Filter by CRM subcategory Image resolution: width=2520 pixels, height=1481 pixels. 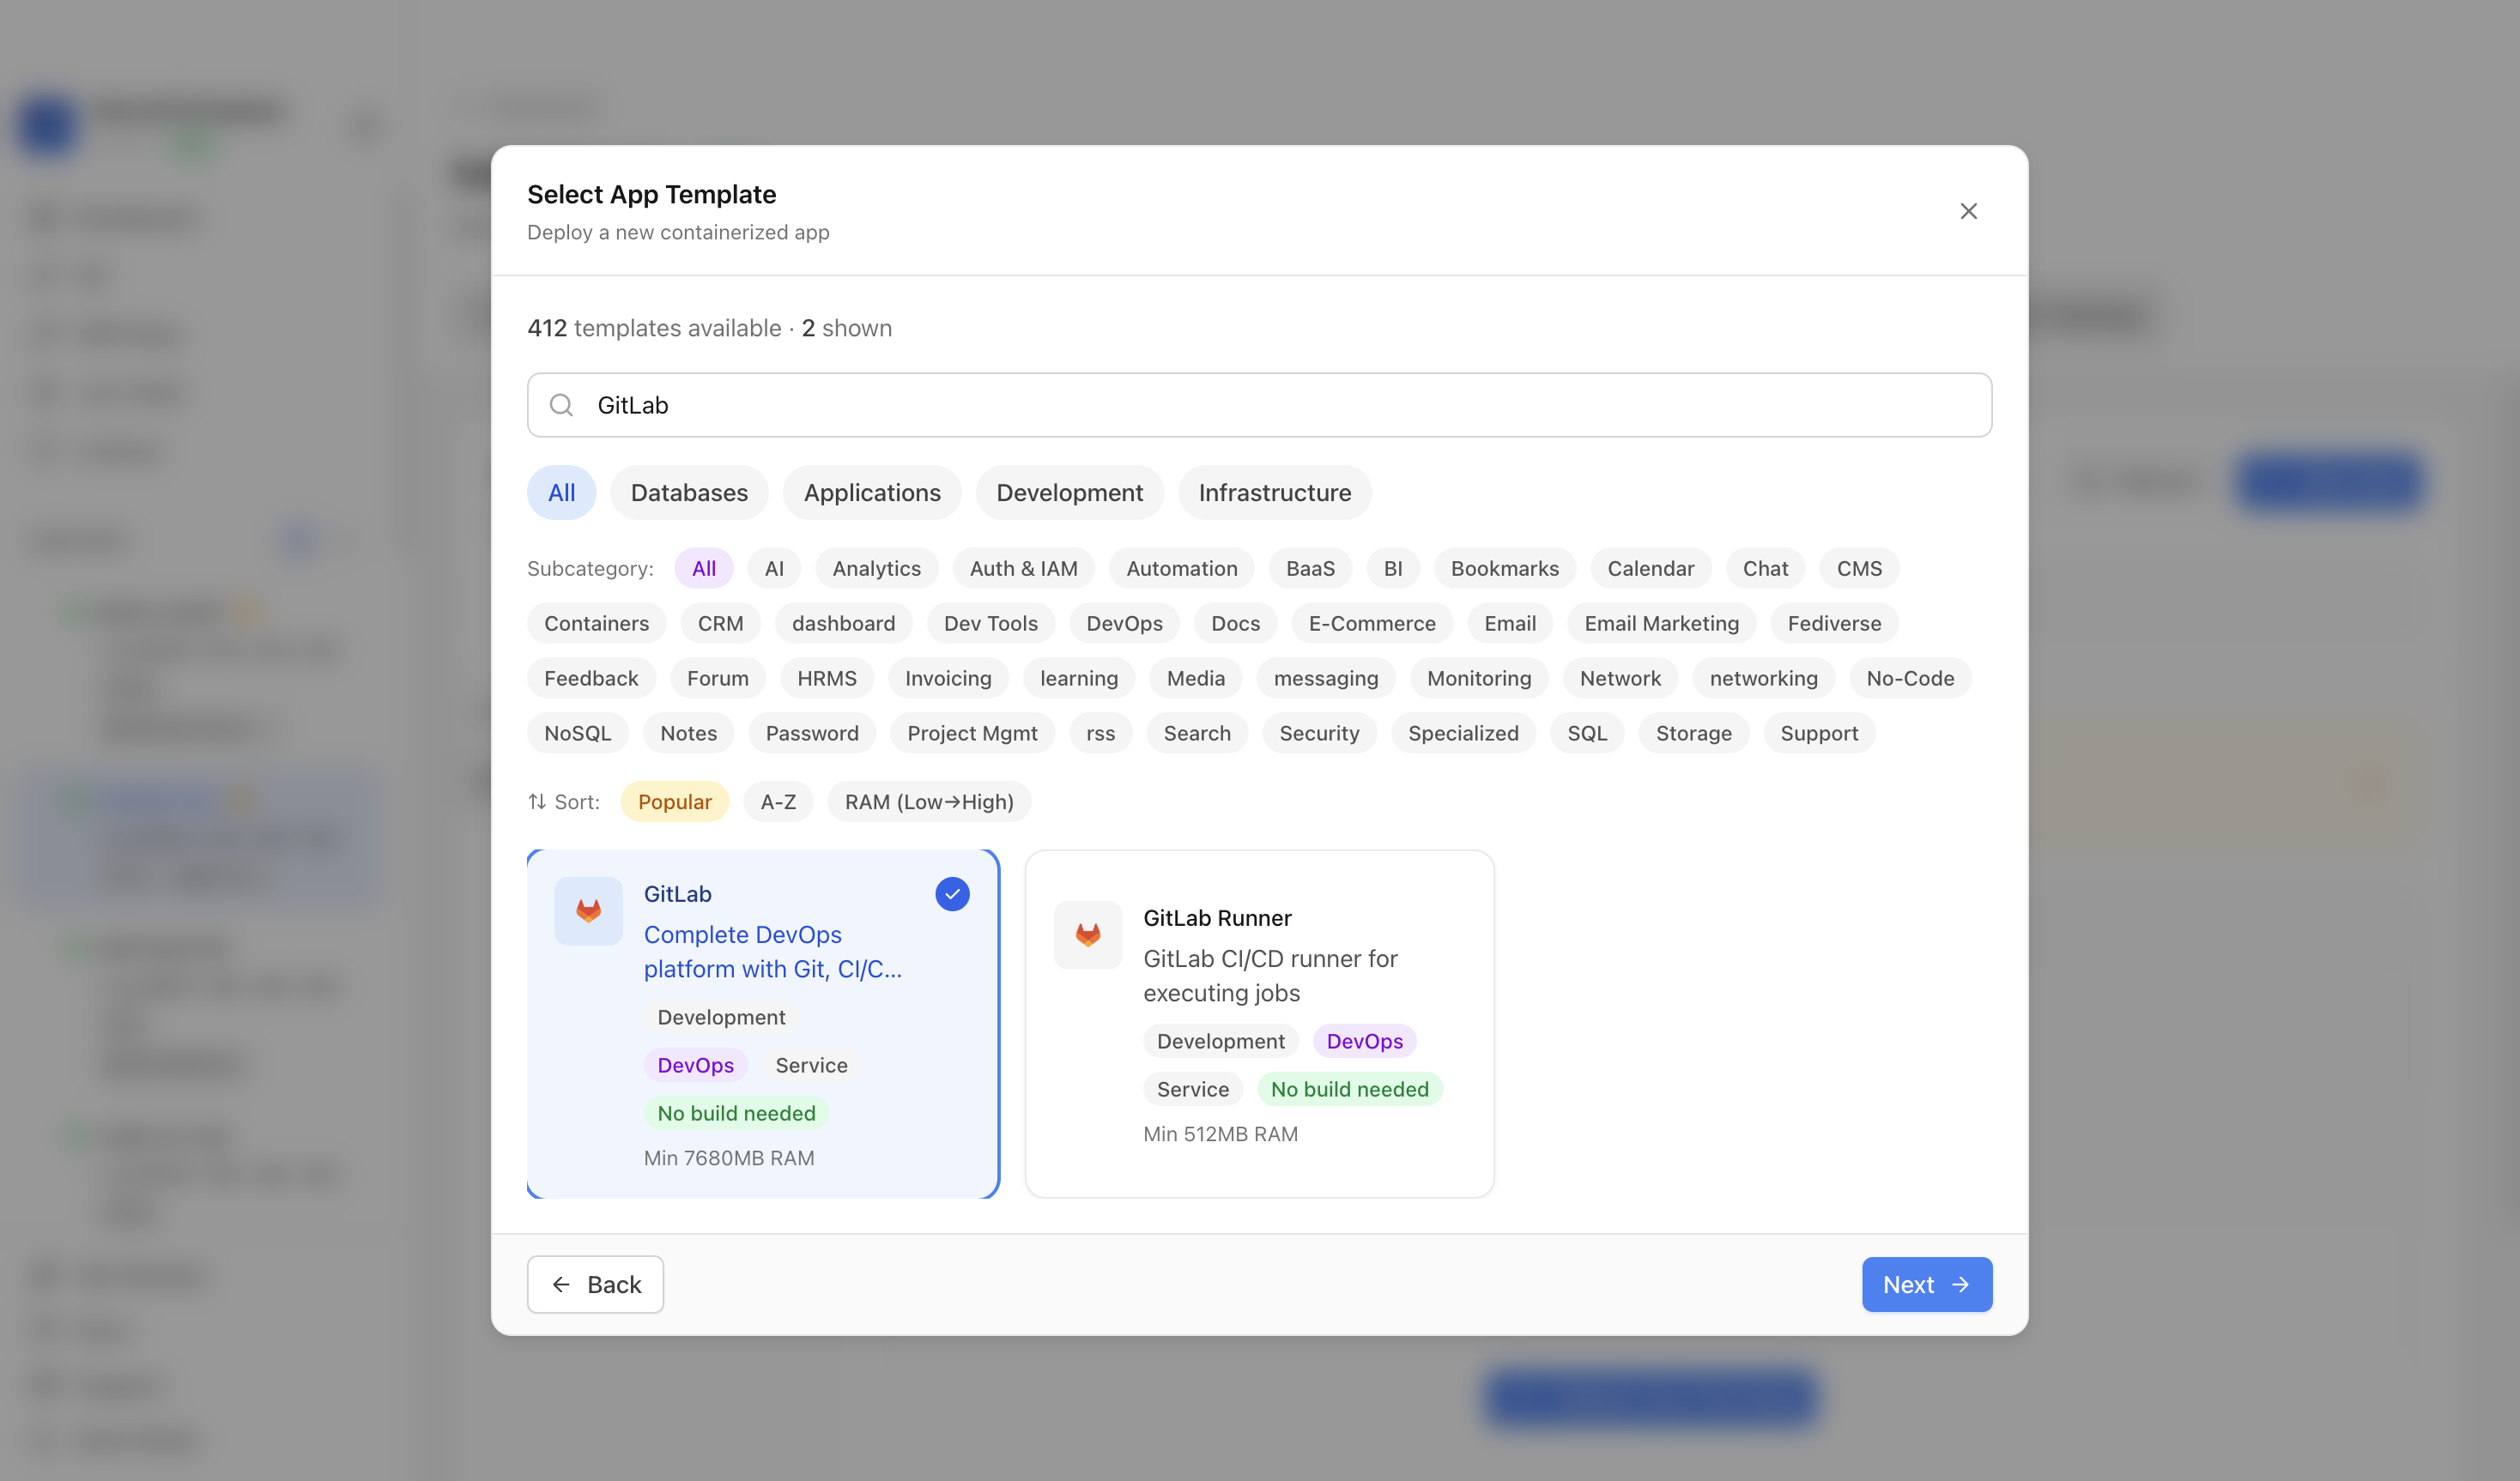point(720,623)
